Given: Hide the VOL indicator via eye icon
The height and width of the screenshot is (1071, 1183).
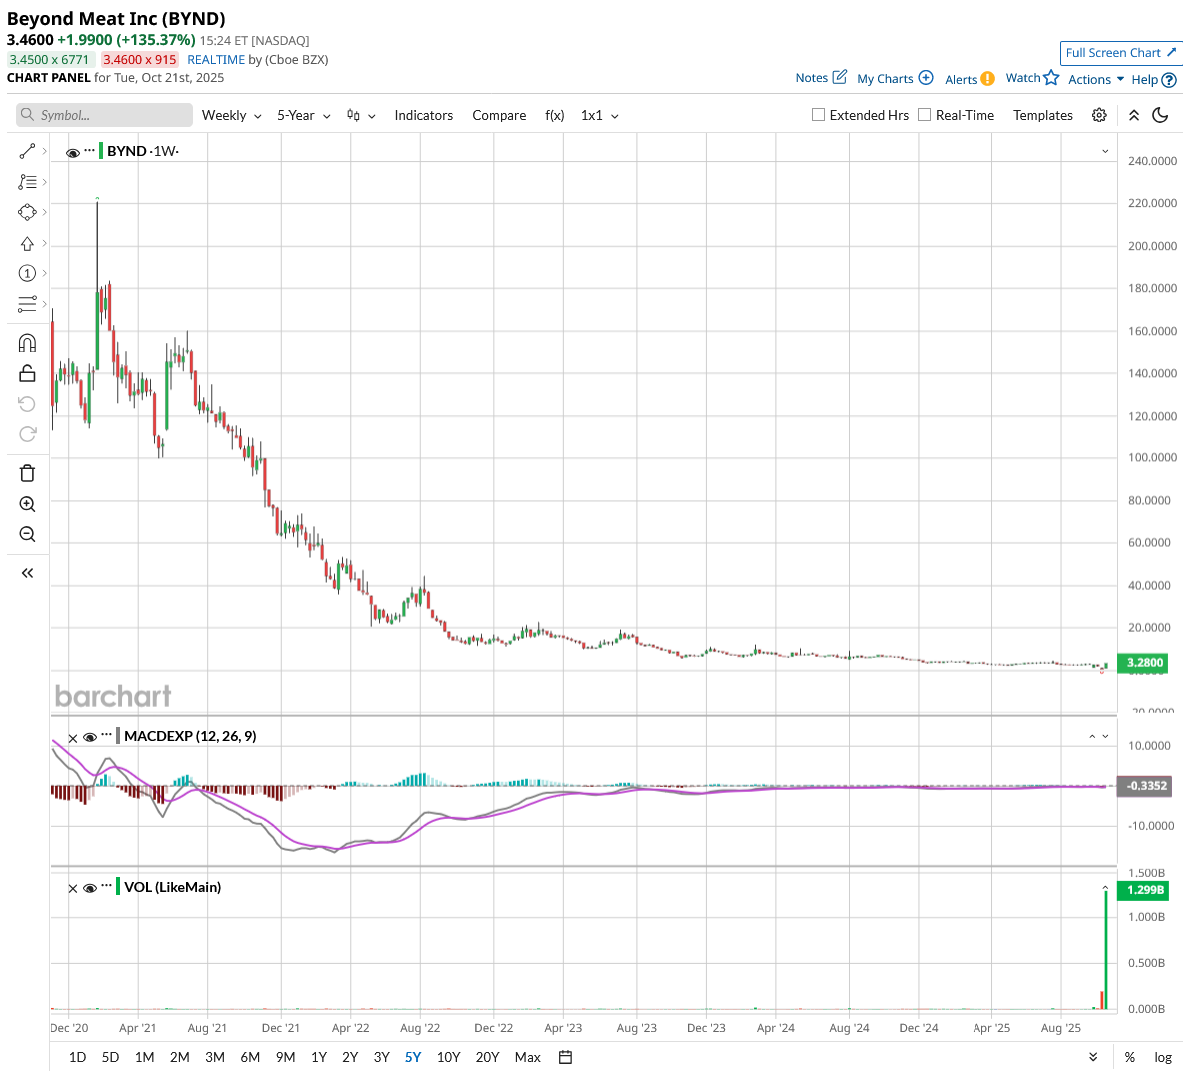Looking at the screenshot, I should [x=90, y=888].
